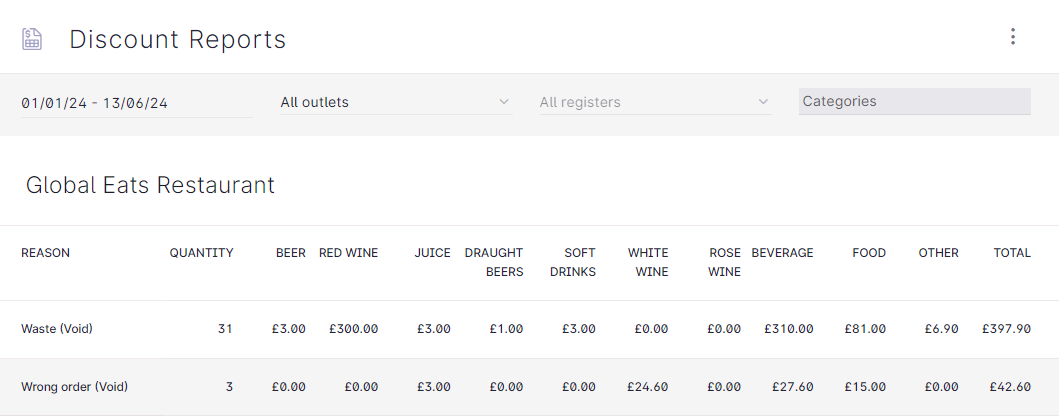Select the Wrong order (Void) row
Viewport: 1059px width, 417px height.
530,387
